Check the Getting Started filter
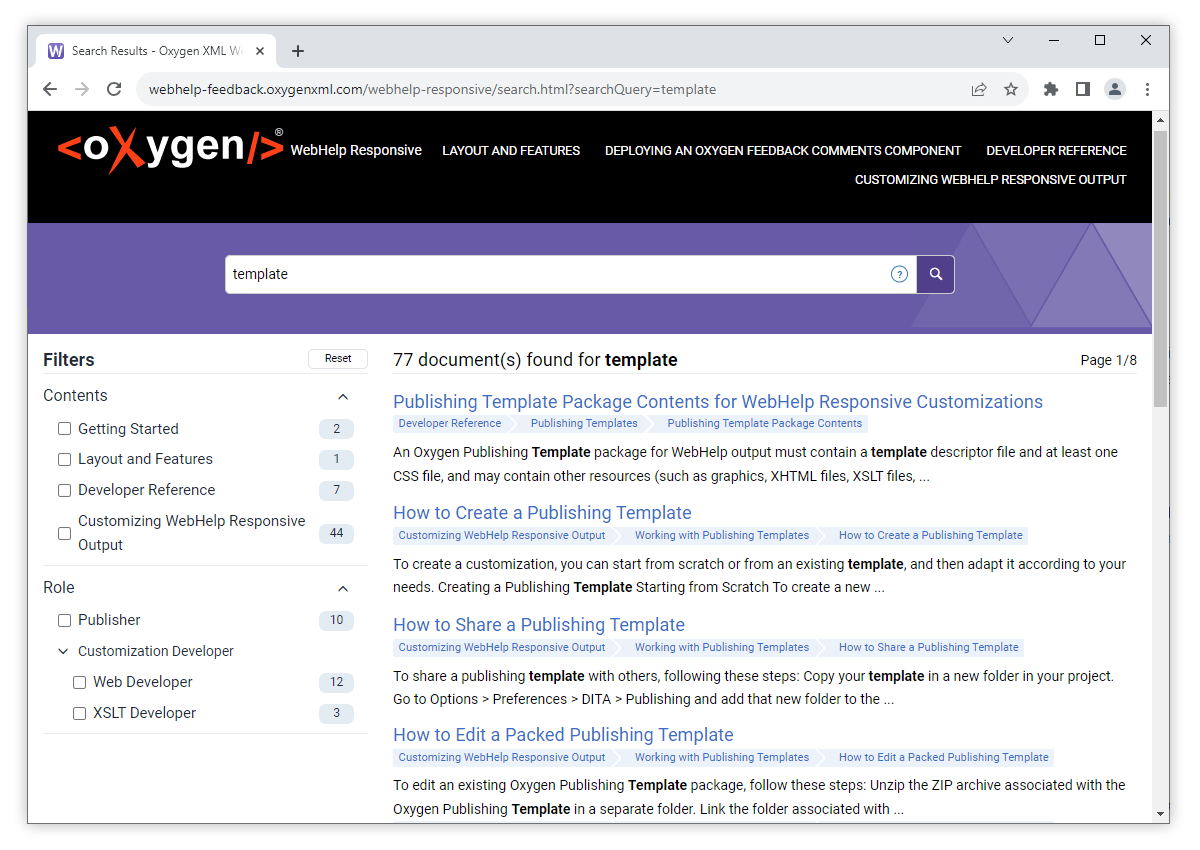 (x=64, y=429)
